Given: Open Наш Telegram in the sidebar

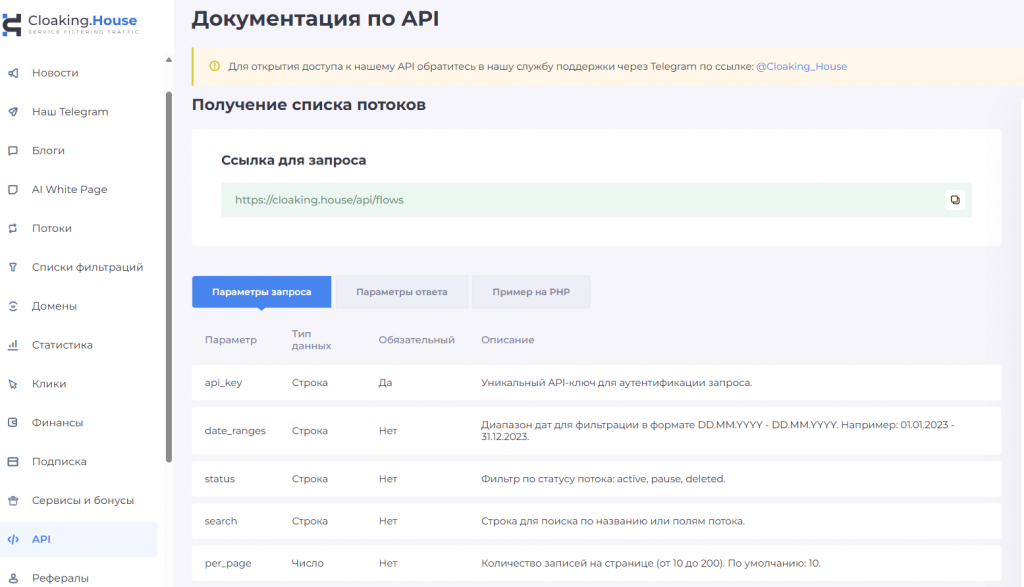Looking at the screenshot, I should pyautogui.click(x=70, y=112).
